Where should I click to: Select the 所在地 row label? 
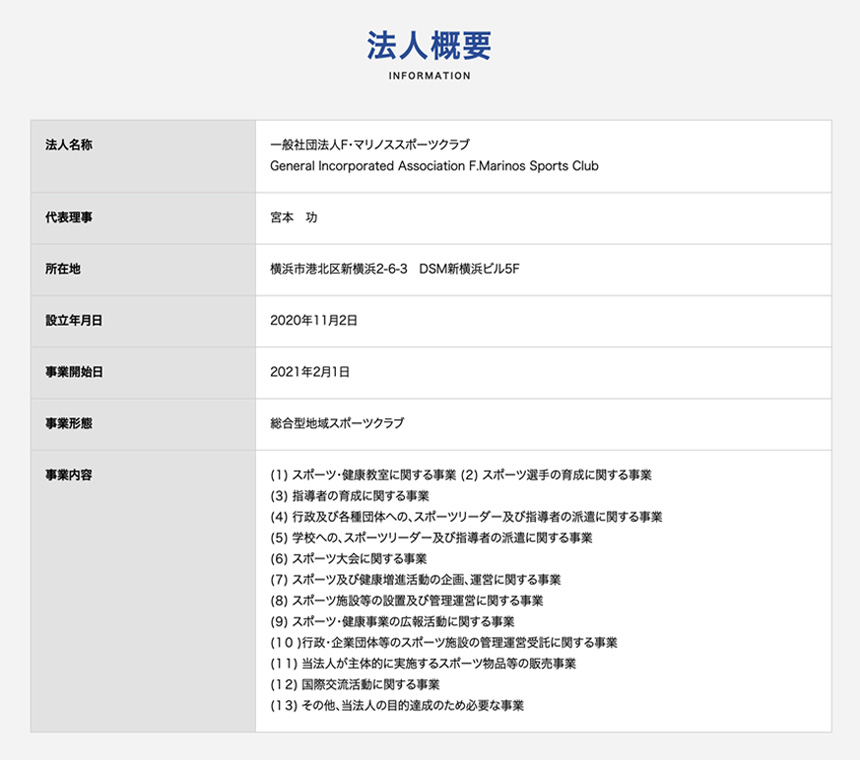pyautogui.click(x=63, y=269)
